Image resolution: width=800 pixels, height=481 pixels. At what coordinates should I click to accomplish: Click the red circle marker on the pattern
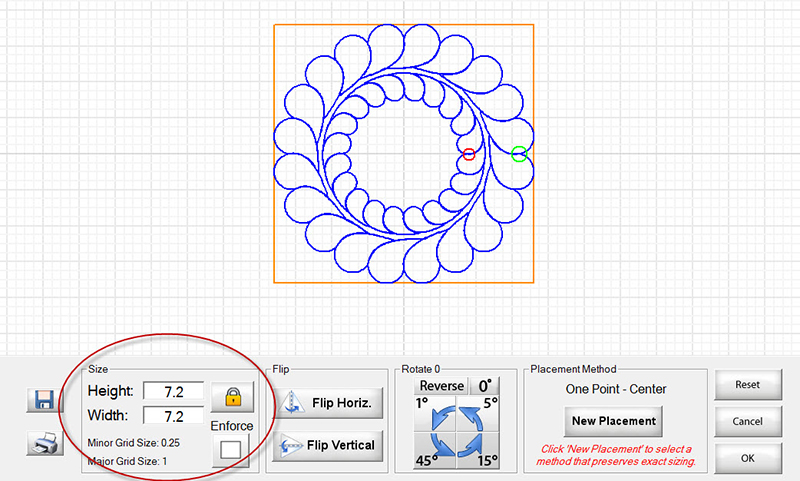469,154
